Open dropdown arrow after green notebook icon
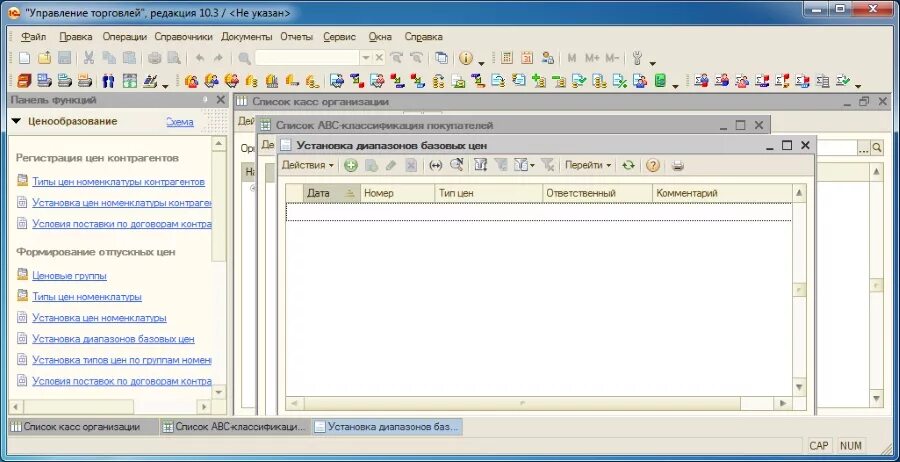Viewport: 900px width, 462px height. click(x=676, y=86)
